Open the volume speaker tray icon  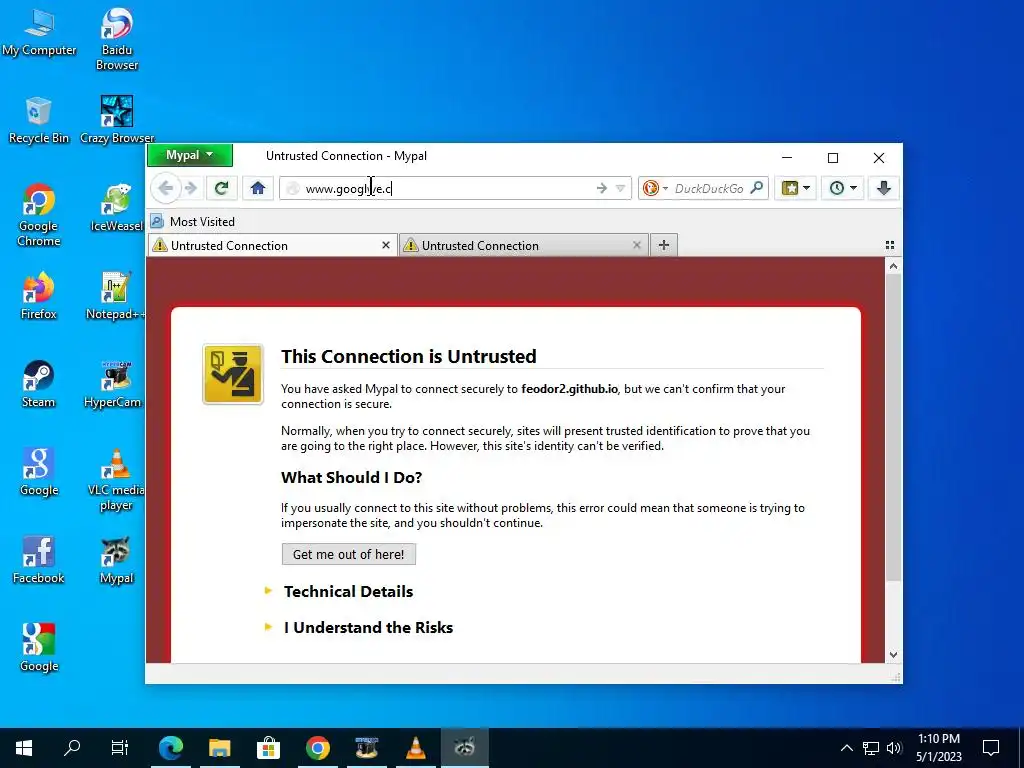click(x=894, y=748)
